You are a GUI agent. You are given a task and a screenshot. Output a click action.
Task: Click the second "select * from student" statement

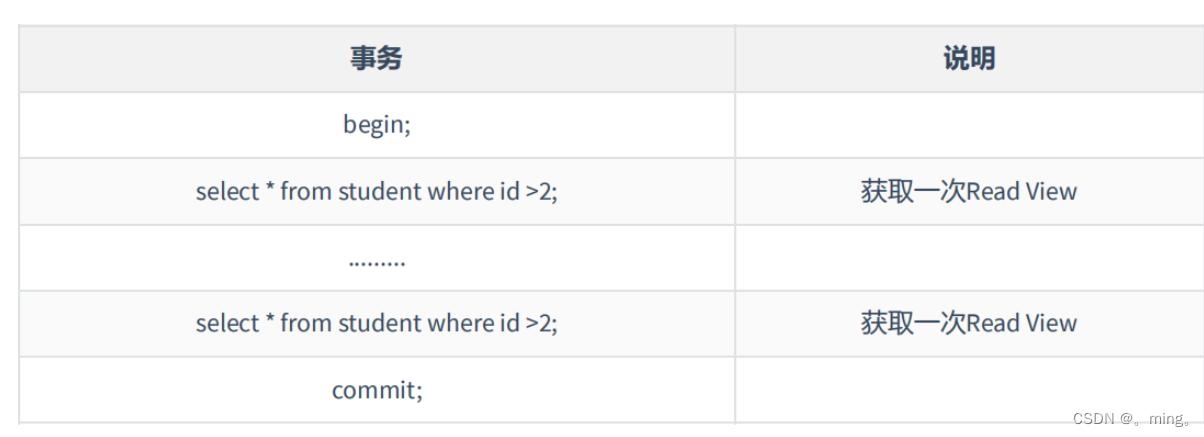click(x=376, y=323)
